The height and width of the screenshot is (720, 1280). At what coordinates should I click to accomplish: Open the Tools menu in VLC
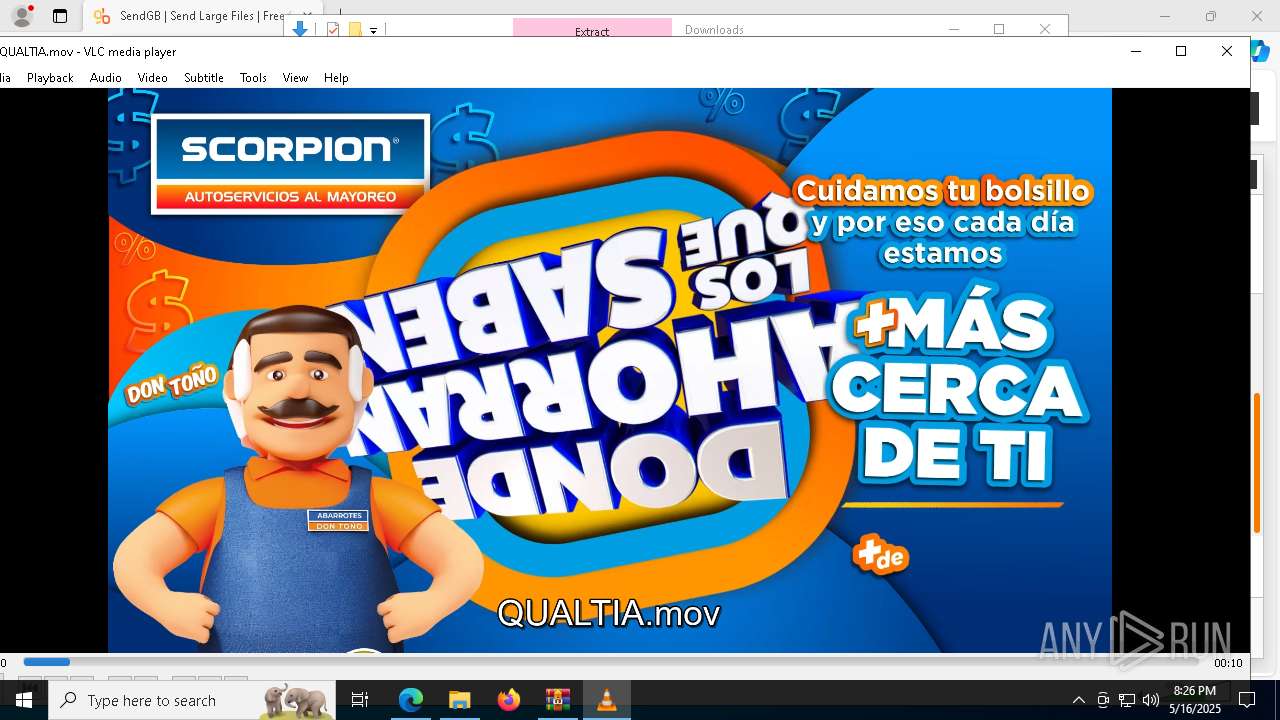coord(253,78)
